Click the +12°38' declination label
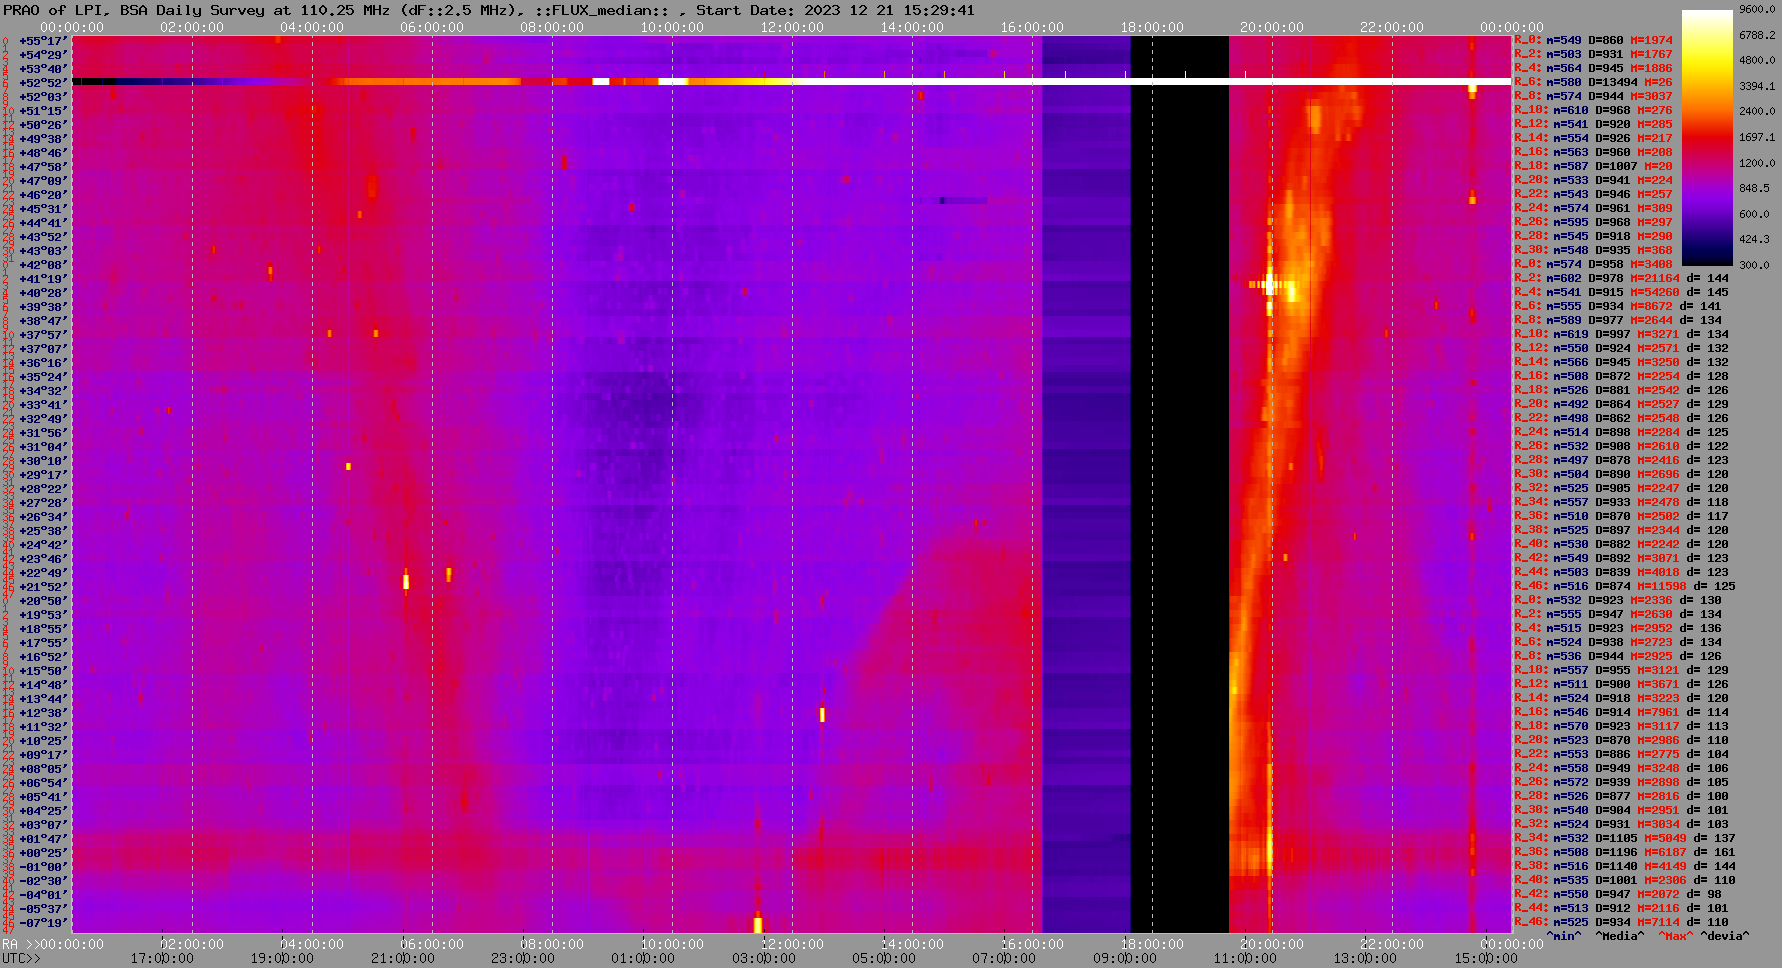 (x=43, y=713)
